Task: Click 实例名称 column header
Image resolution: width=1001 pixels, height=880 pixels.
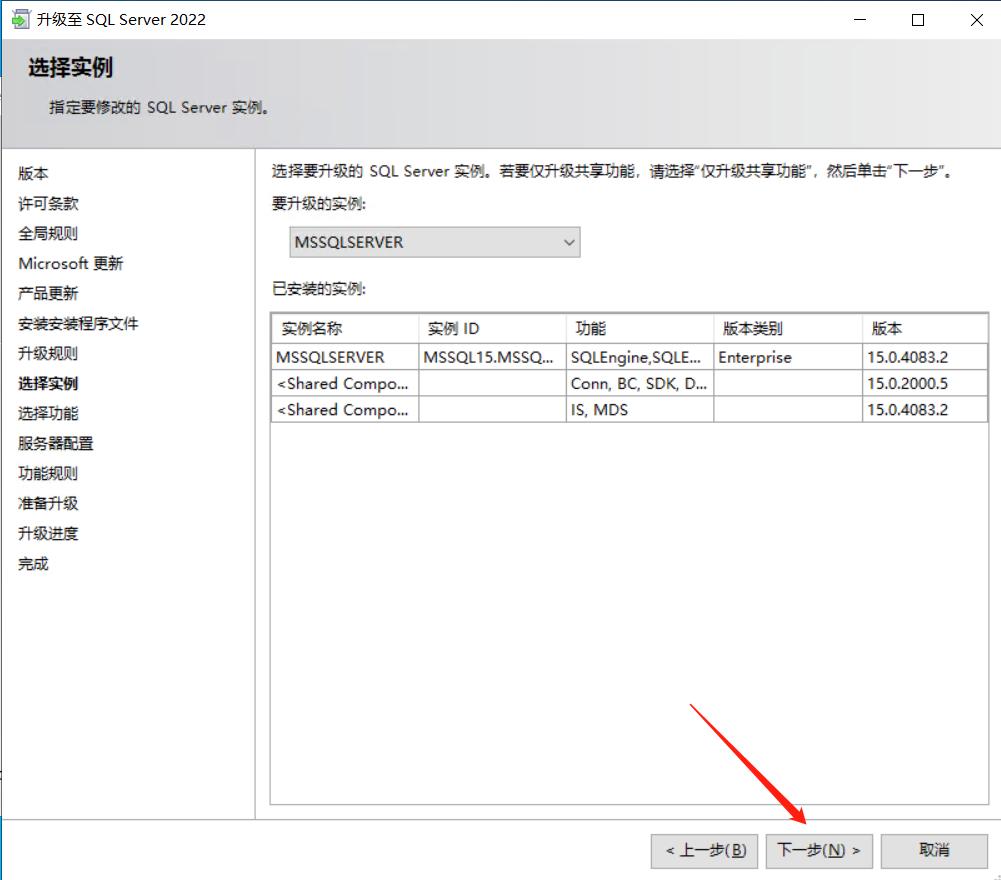Action: click(x=345, y=329)
